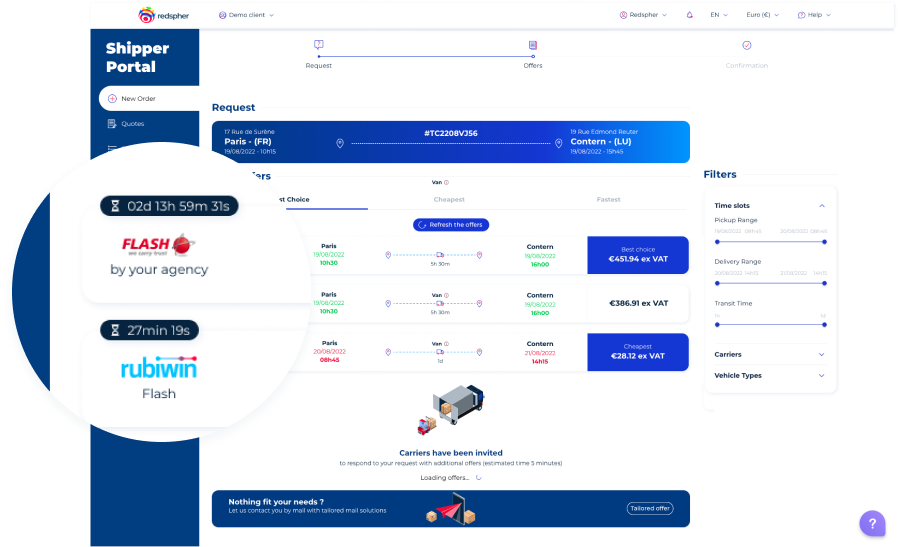Click Van info icon in €28.12 offer
Image resolution: width=898 pixels, height=547 pixels.
(x=446, y=344)
